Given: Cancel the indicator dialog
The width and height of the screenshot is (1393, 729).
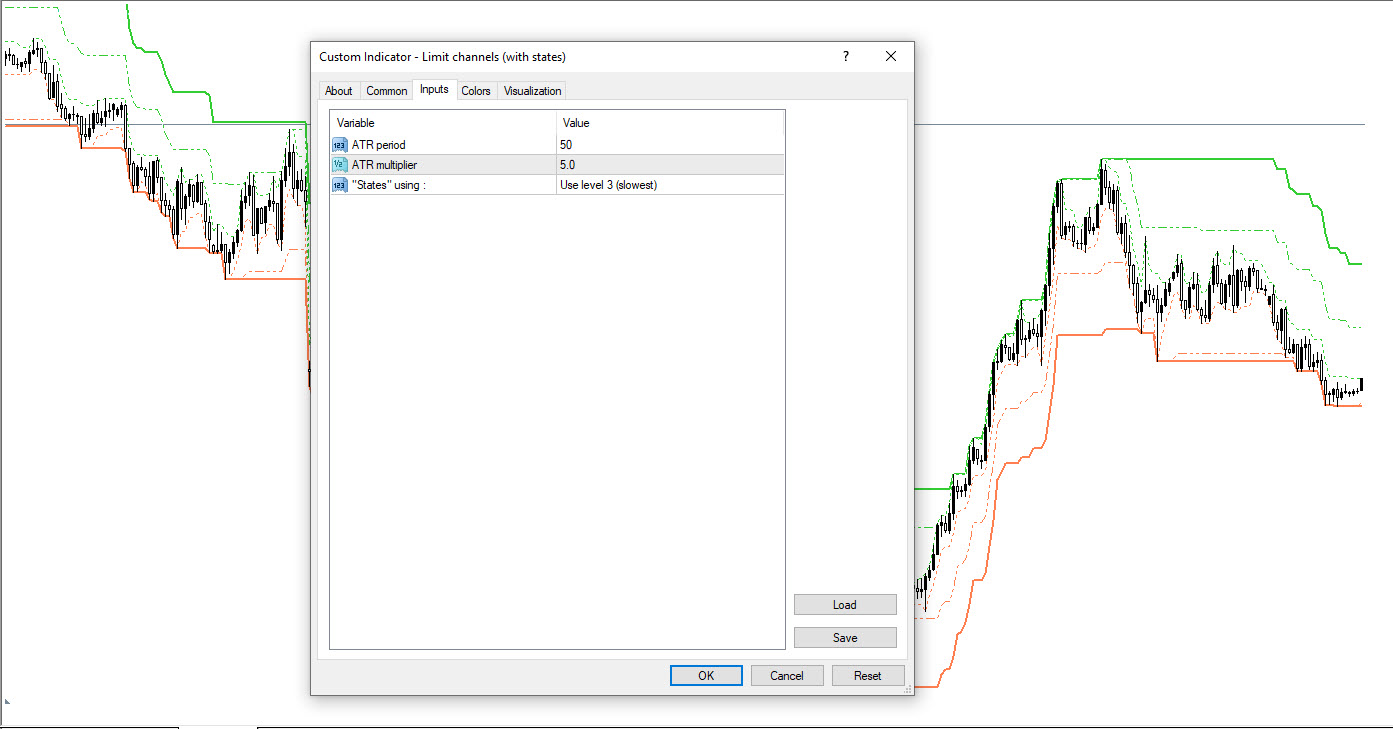Looking at the screenshot, I should [x=787, y=676].
